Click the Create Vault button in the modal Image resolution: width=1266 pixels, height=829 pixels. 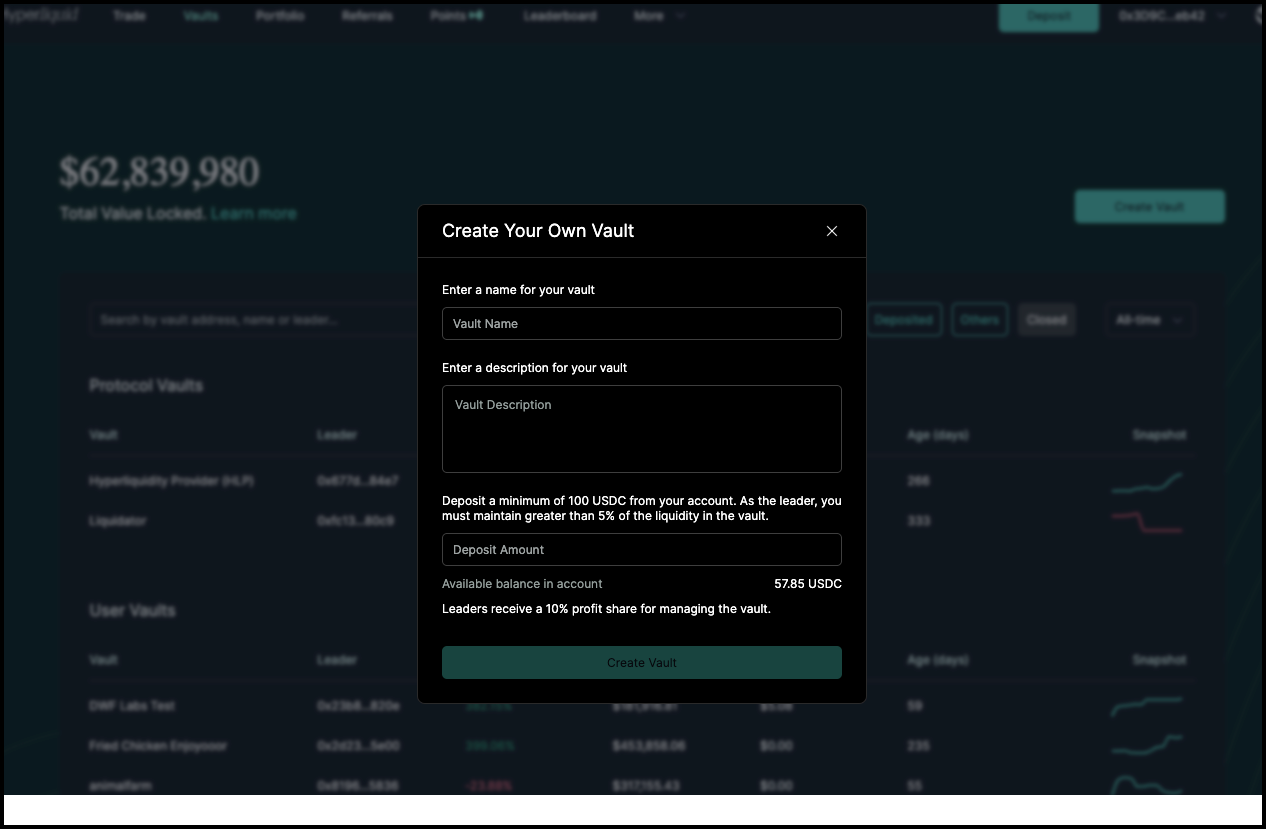(x=641, y=662)
